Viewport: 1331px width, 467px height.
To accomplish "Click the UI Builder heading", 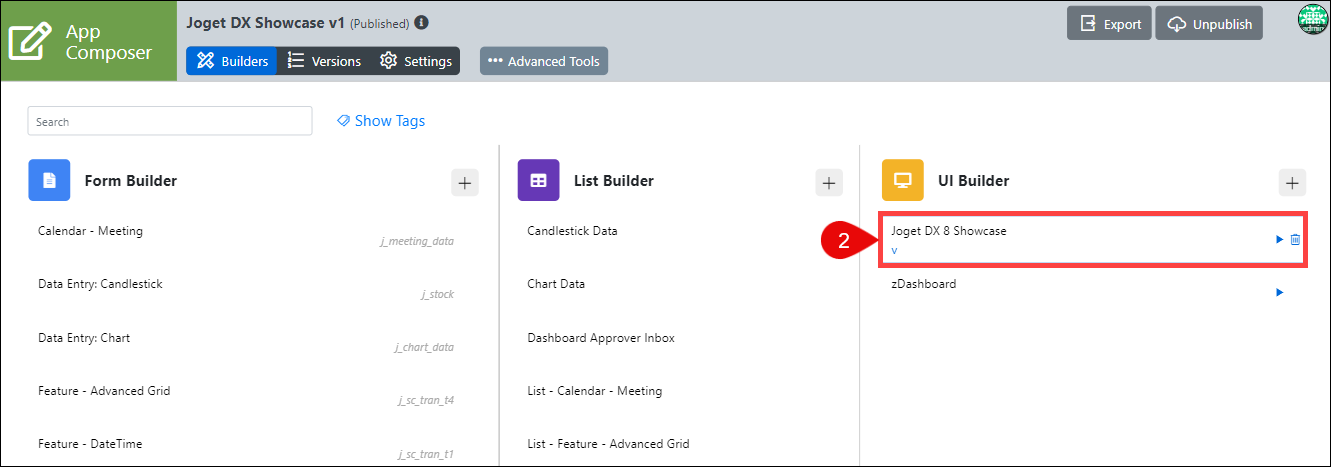I will 973,181.
